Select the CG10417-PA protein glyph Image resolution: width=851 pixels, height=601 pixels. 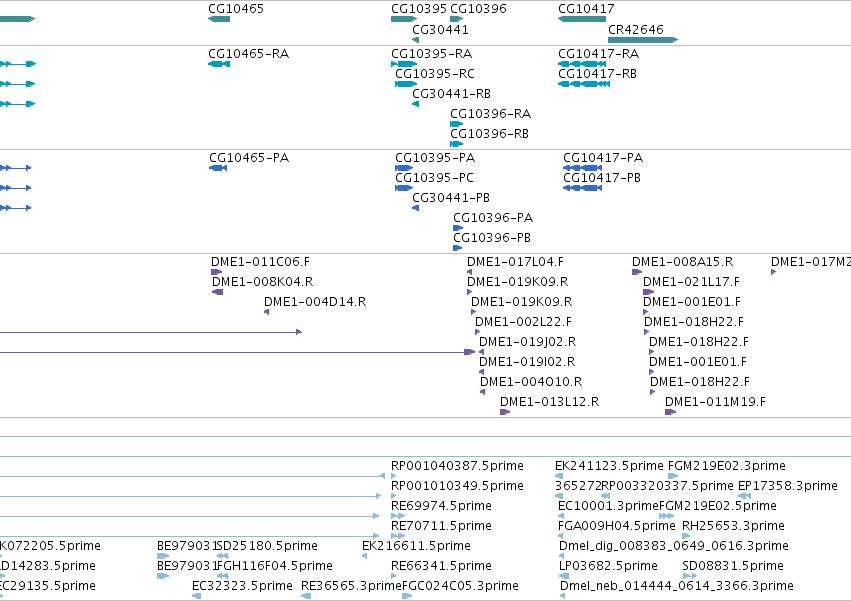582,168
